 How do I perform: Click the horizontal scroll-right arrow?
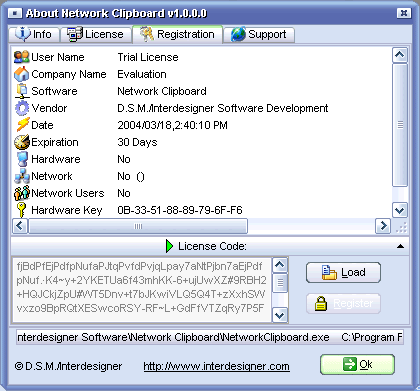(383, 226)
